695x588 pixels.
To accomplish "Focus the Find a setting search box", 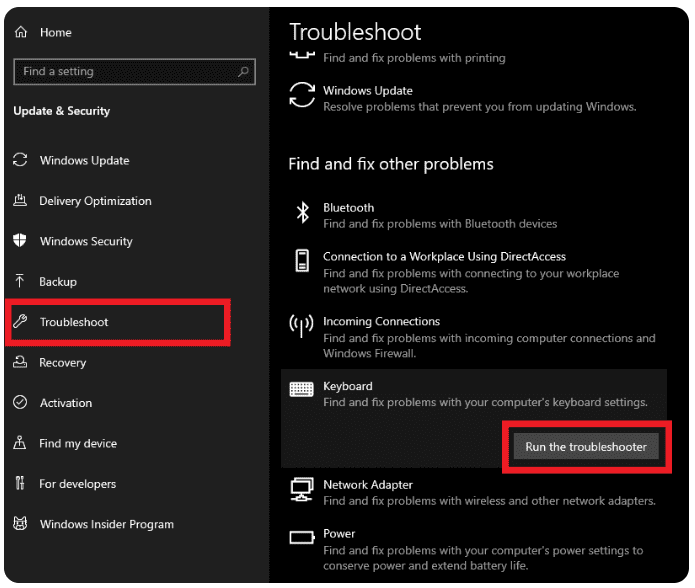I will 134,71.
